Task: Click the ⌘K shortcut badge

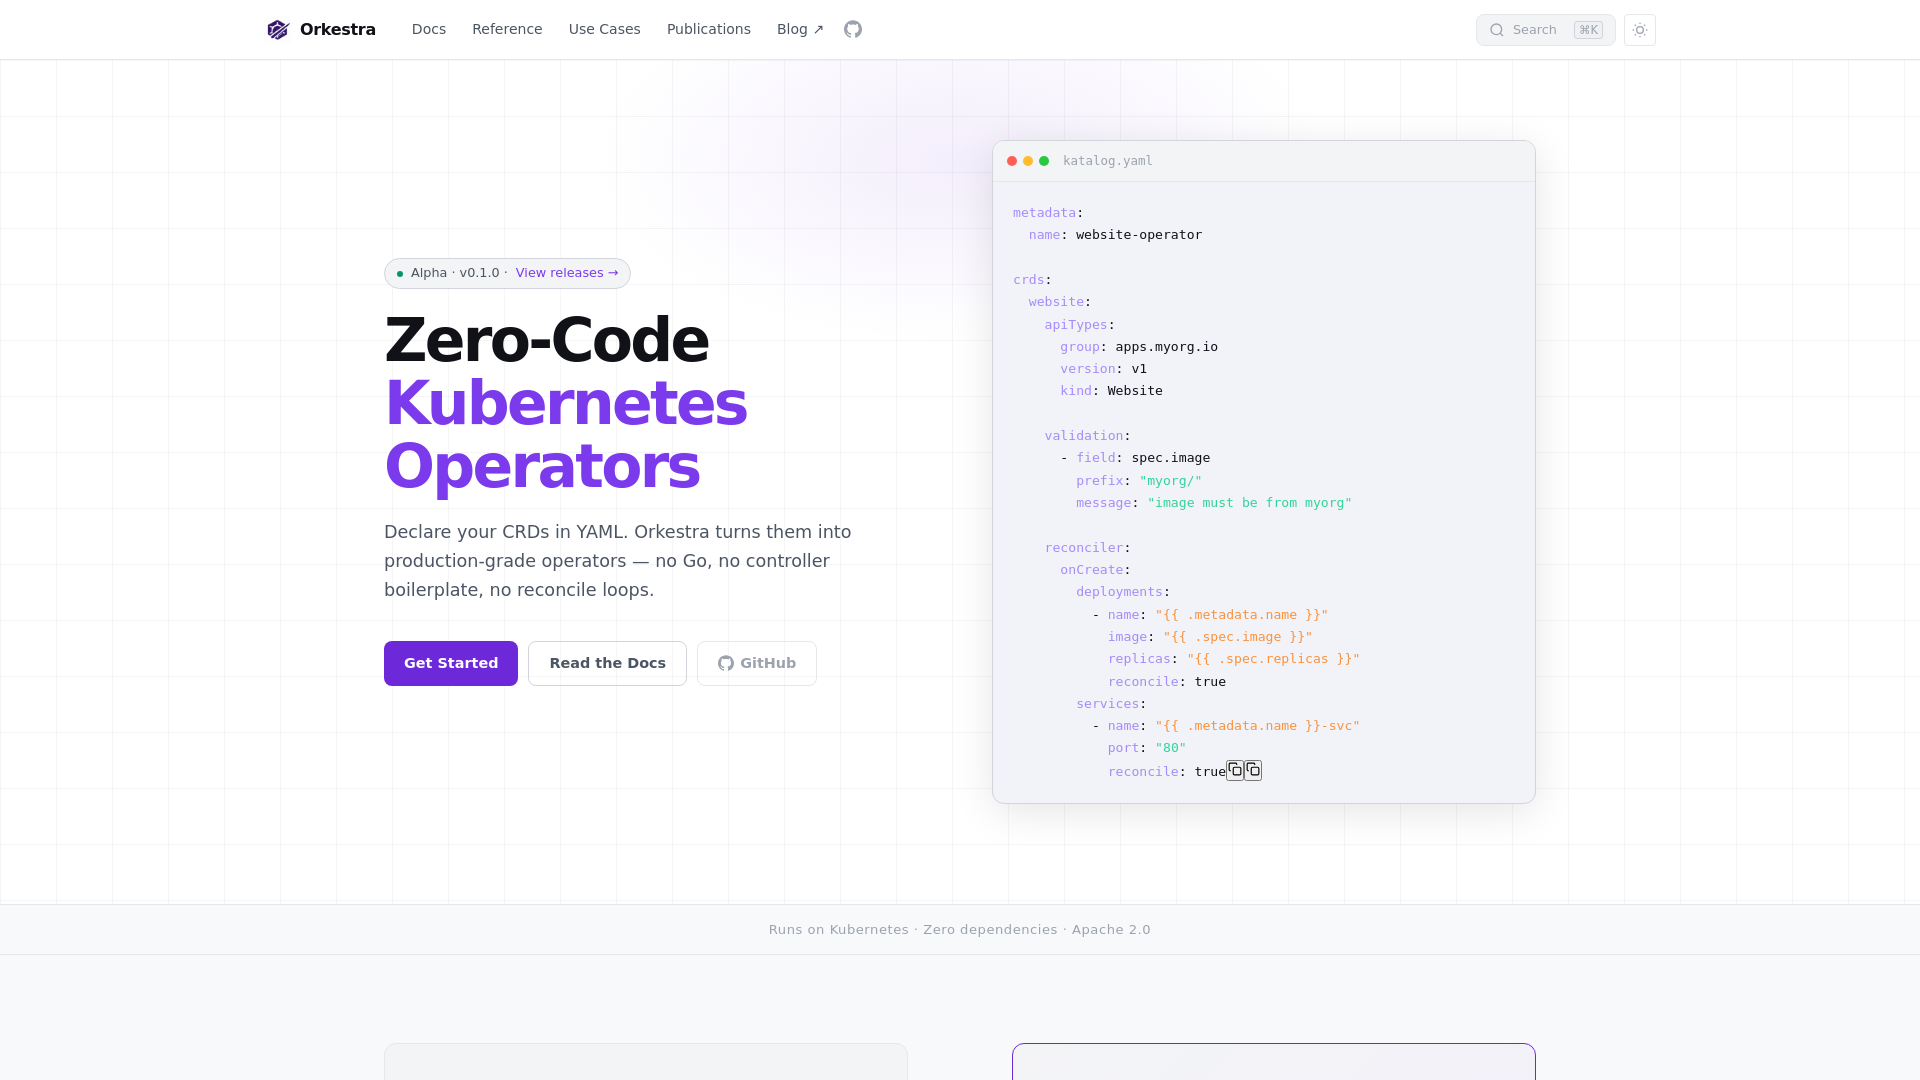Action: pos(1588,30)
